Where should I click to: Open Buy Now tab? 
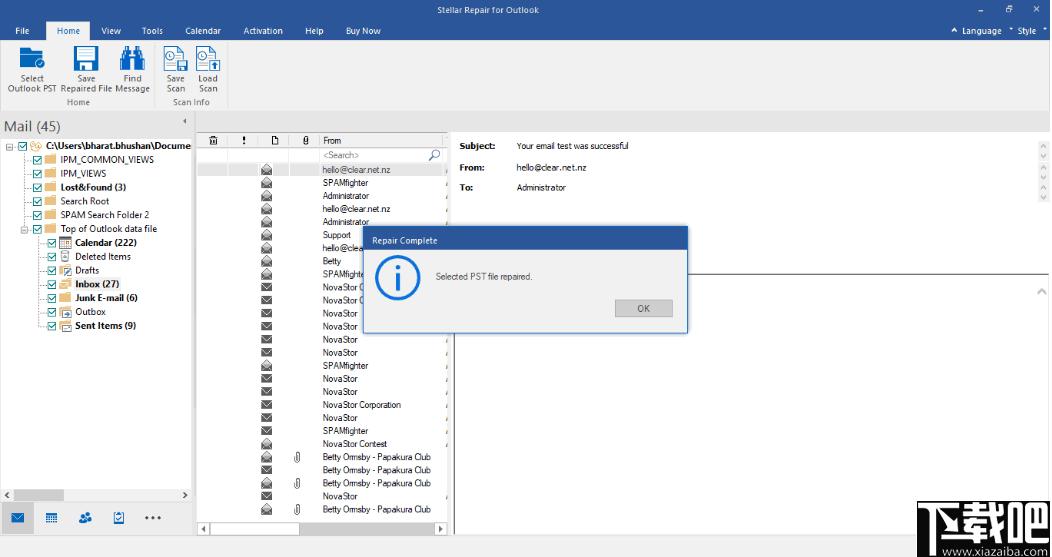[x=363, y=31]
